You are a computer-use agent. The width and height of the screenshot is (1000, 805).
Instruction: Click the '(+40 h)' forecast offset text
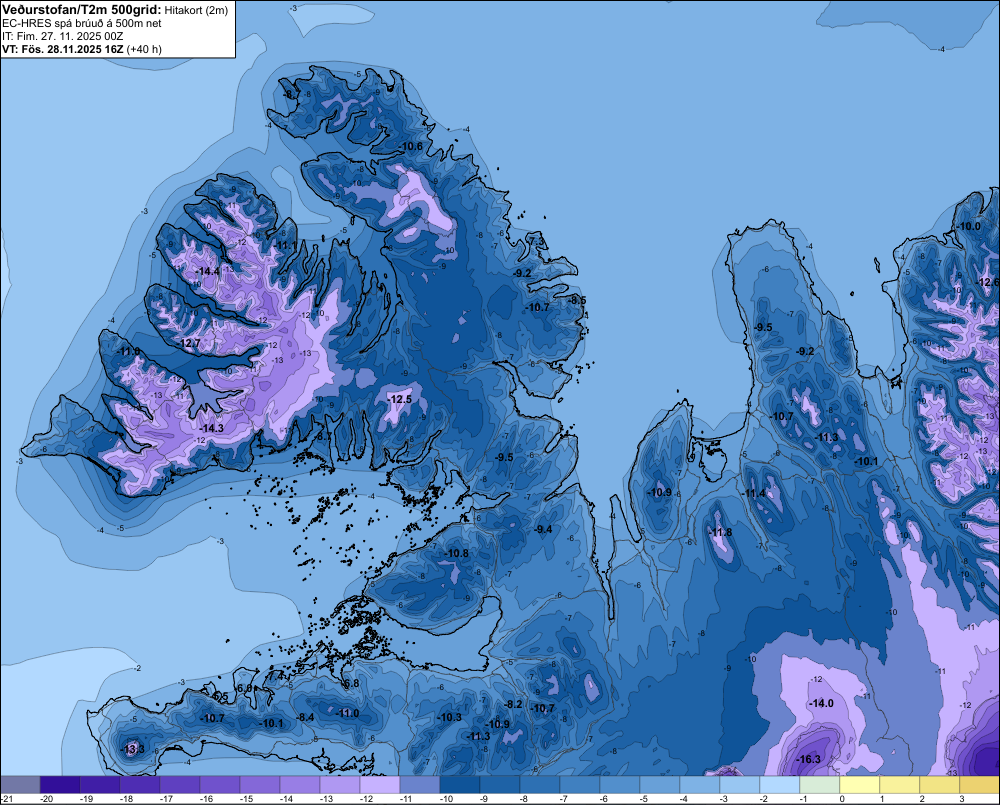click(144, 49)
